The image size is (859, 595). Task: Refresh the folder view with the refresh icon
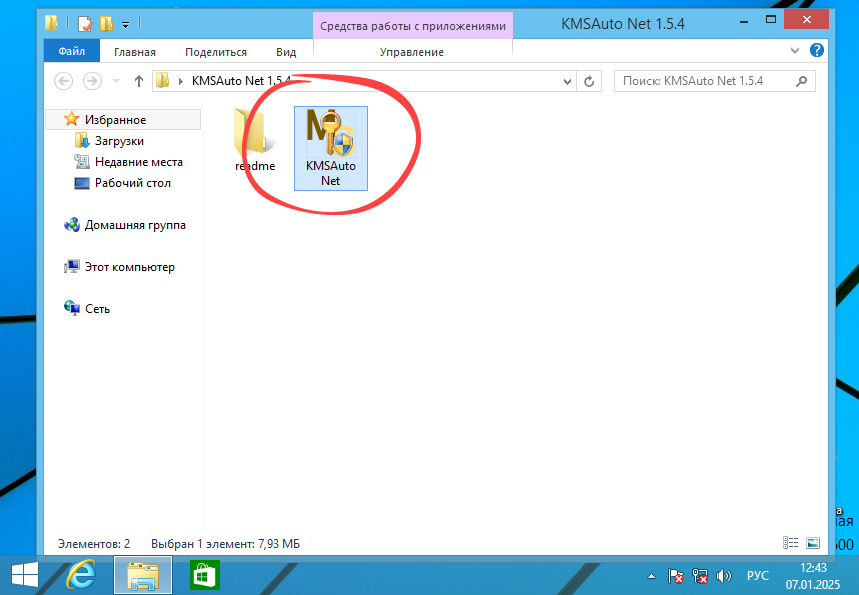pos(590,81)
